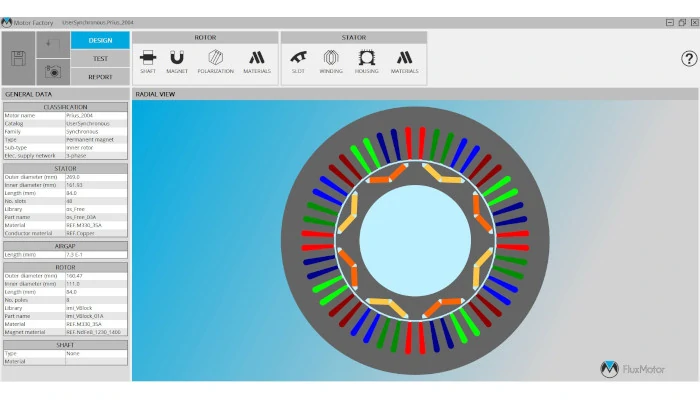The width and height of the screenshot is (700, 400).
Task: Select the No. poles value 8
Action: (x=96, y=300)
